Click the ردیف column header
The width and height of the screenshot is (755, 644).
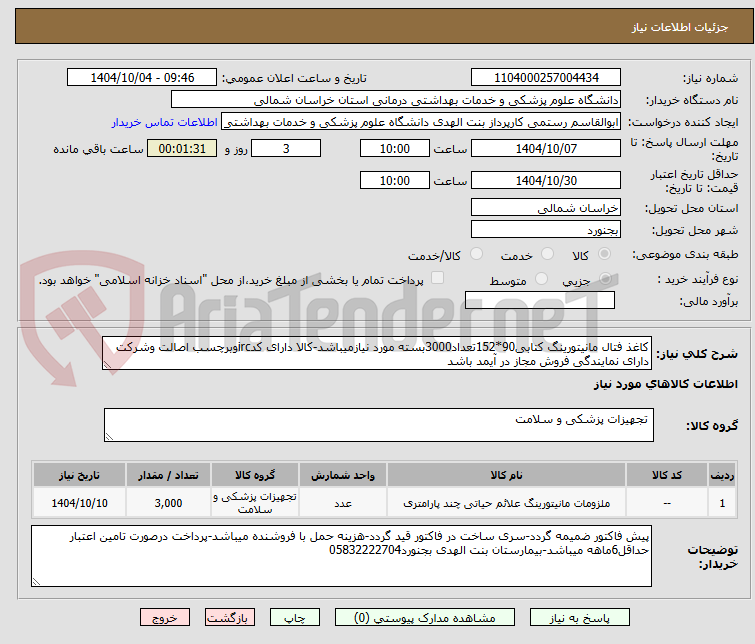[x=722, y=475]
